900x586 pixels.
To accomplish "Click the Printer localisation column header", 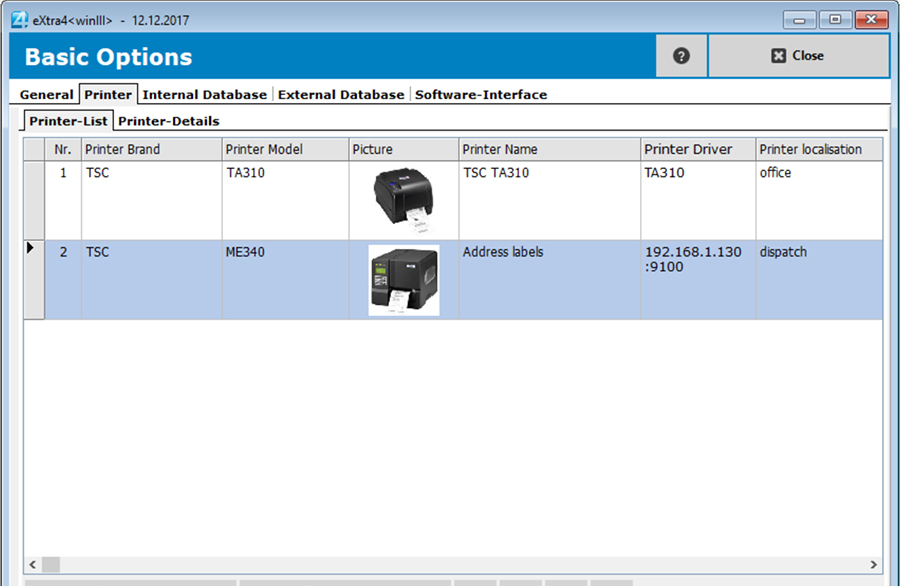I will (x=818, y=148).
